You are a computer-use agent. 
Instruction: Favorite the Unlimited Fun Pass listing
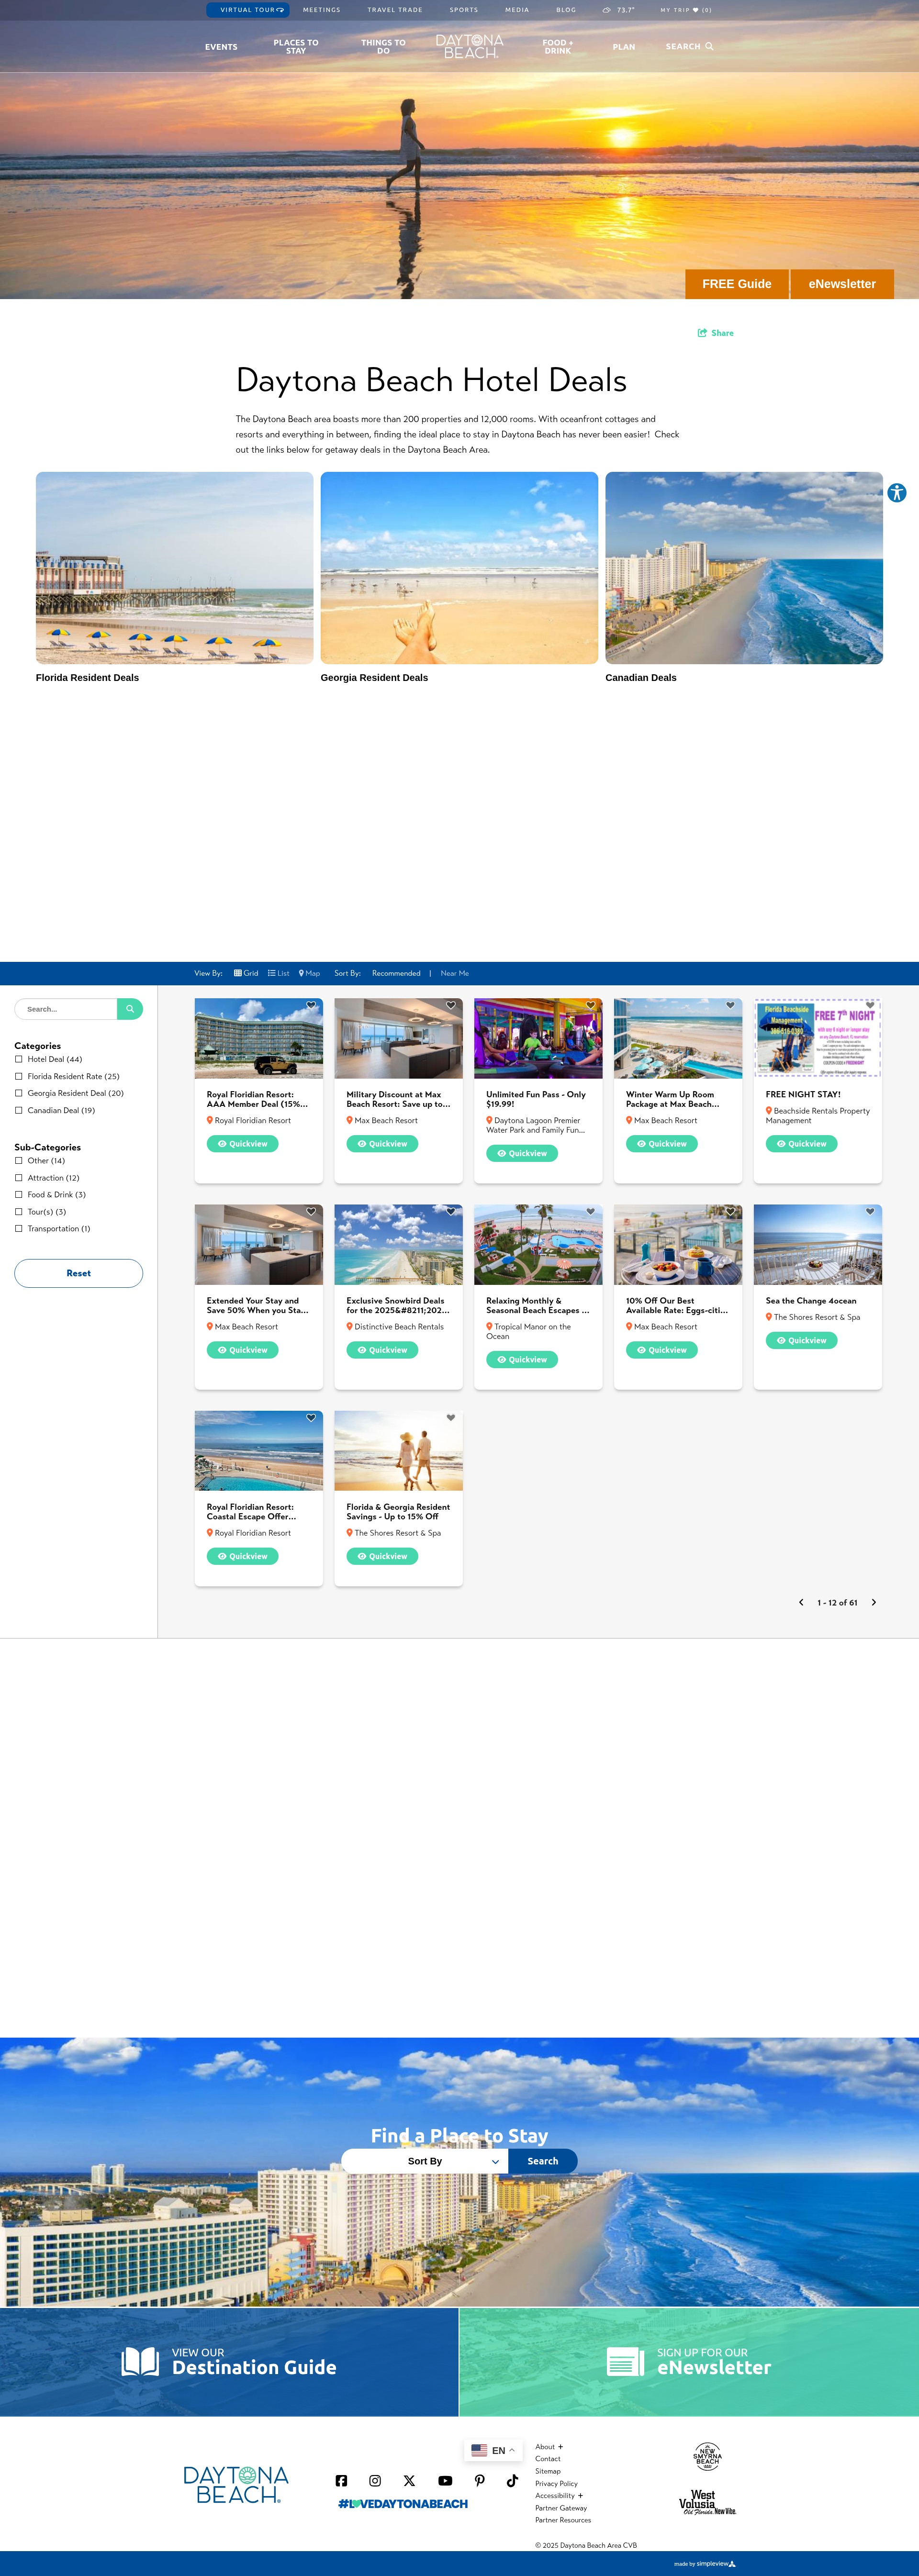tap(591, 1005)
